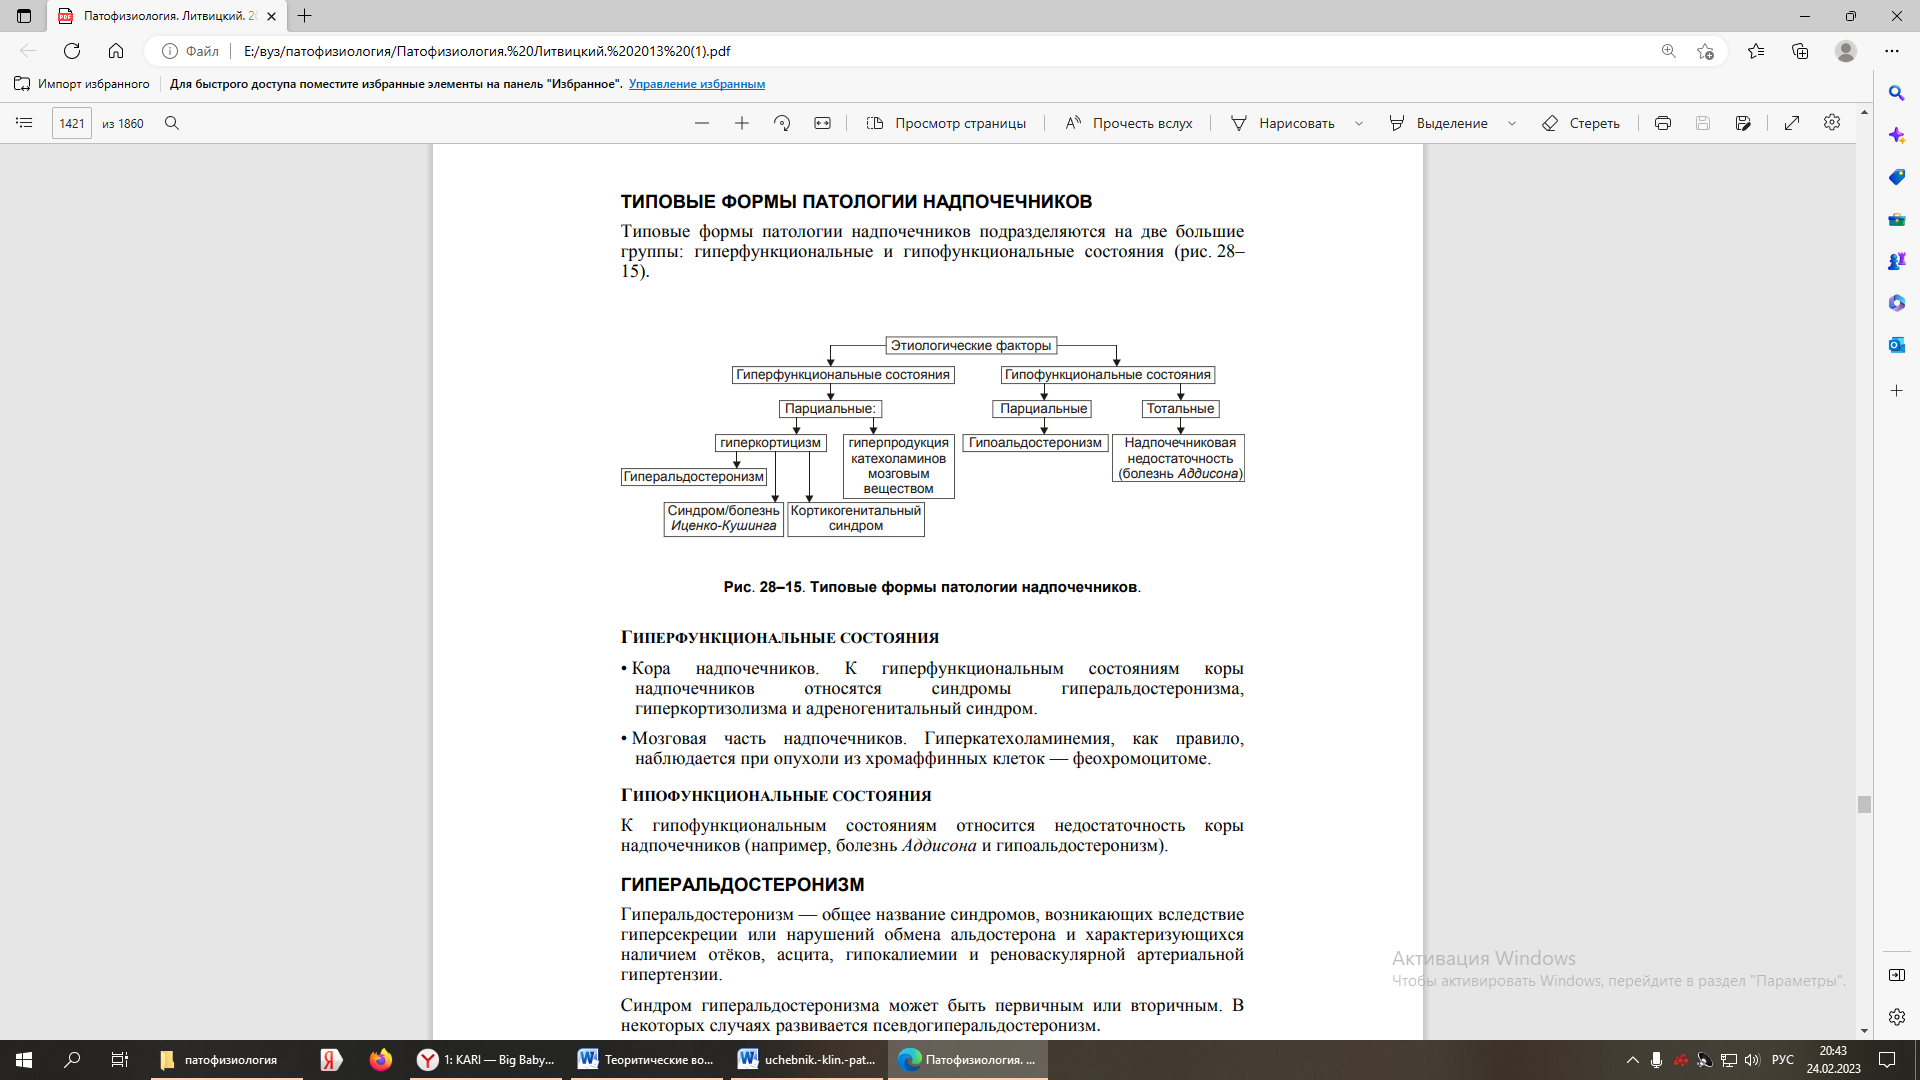Switch to патофизиология folder in taskbar
Image resolution: width=1920 pixels, height=1080 pixels.
coord(227,1060)
